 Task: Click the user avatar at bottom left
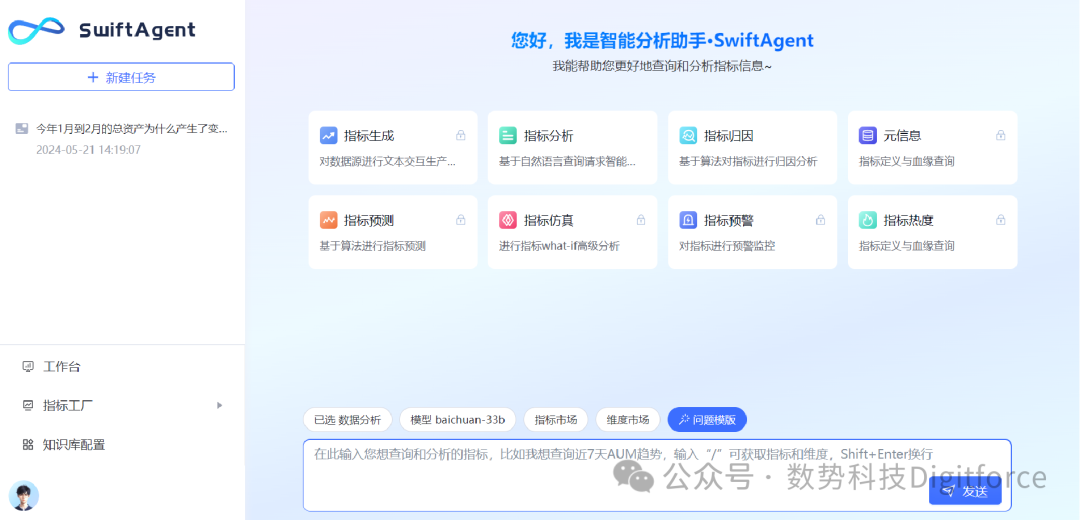23,495
